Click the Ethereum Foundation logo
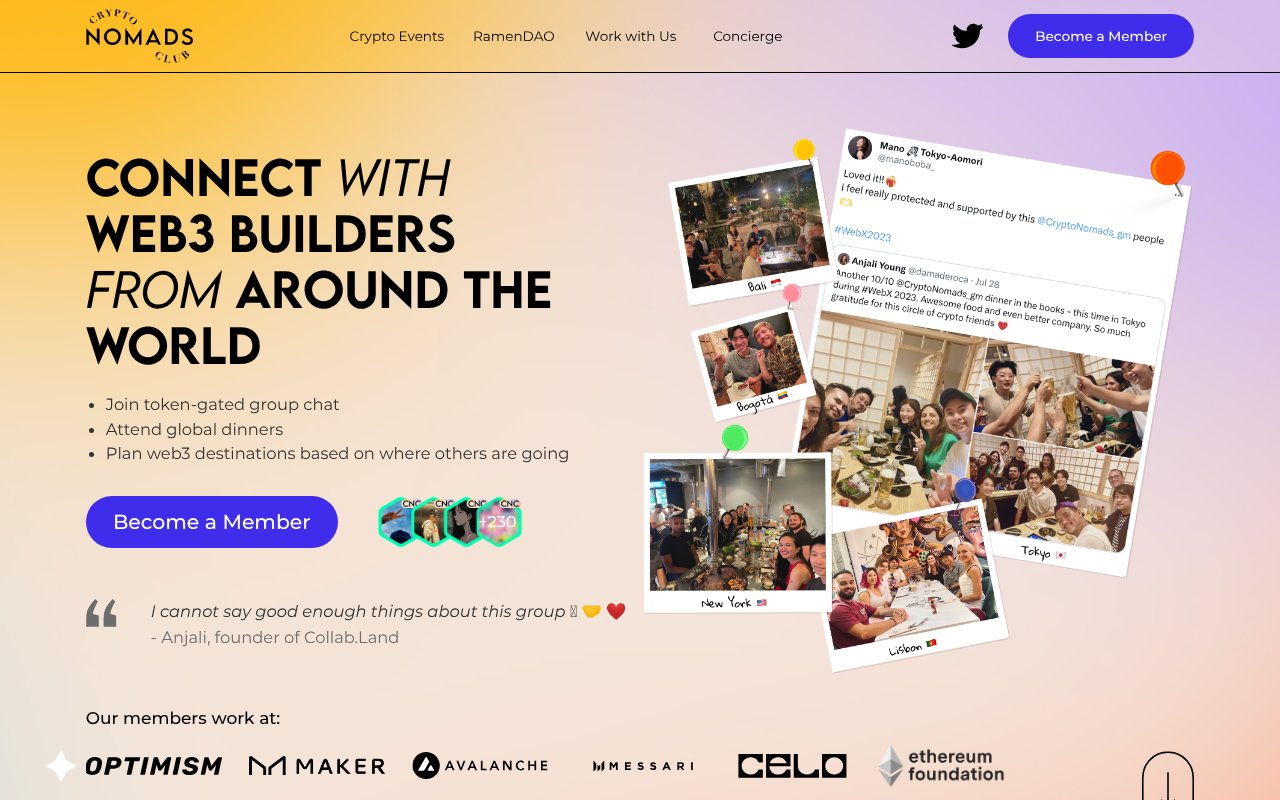The width and height of the screenshot is (1280, 800). (941, 766)
